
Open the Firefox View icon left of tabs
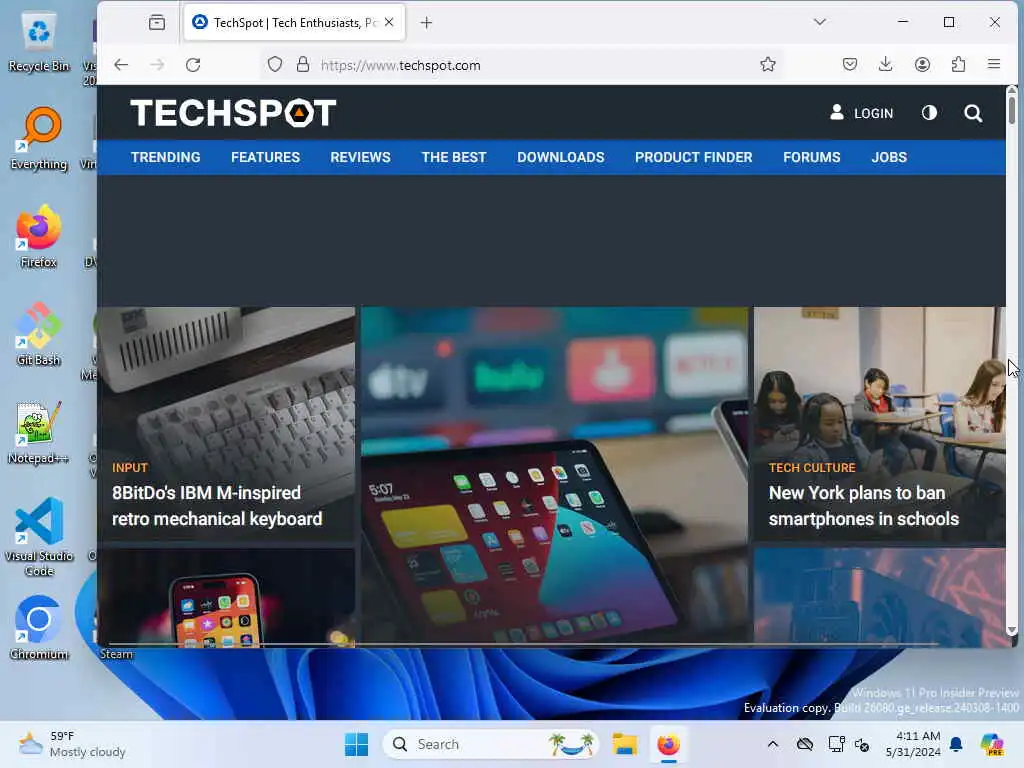(157, 23)
